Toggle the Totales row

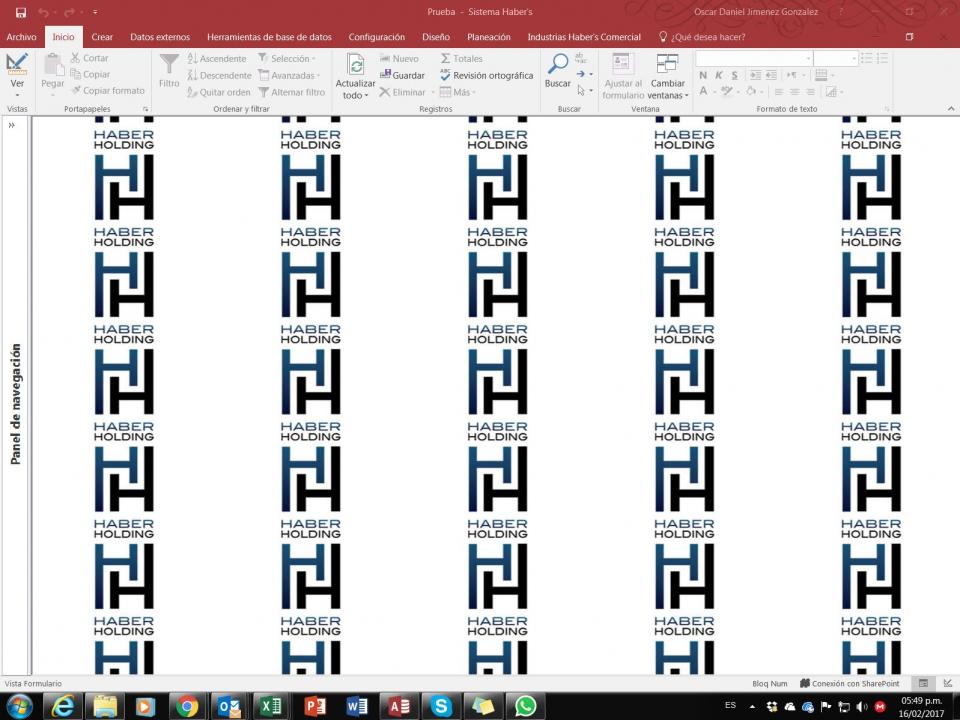pyautogui.click(x=462, y=59)
